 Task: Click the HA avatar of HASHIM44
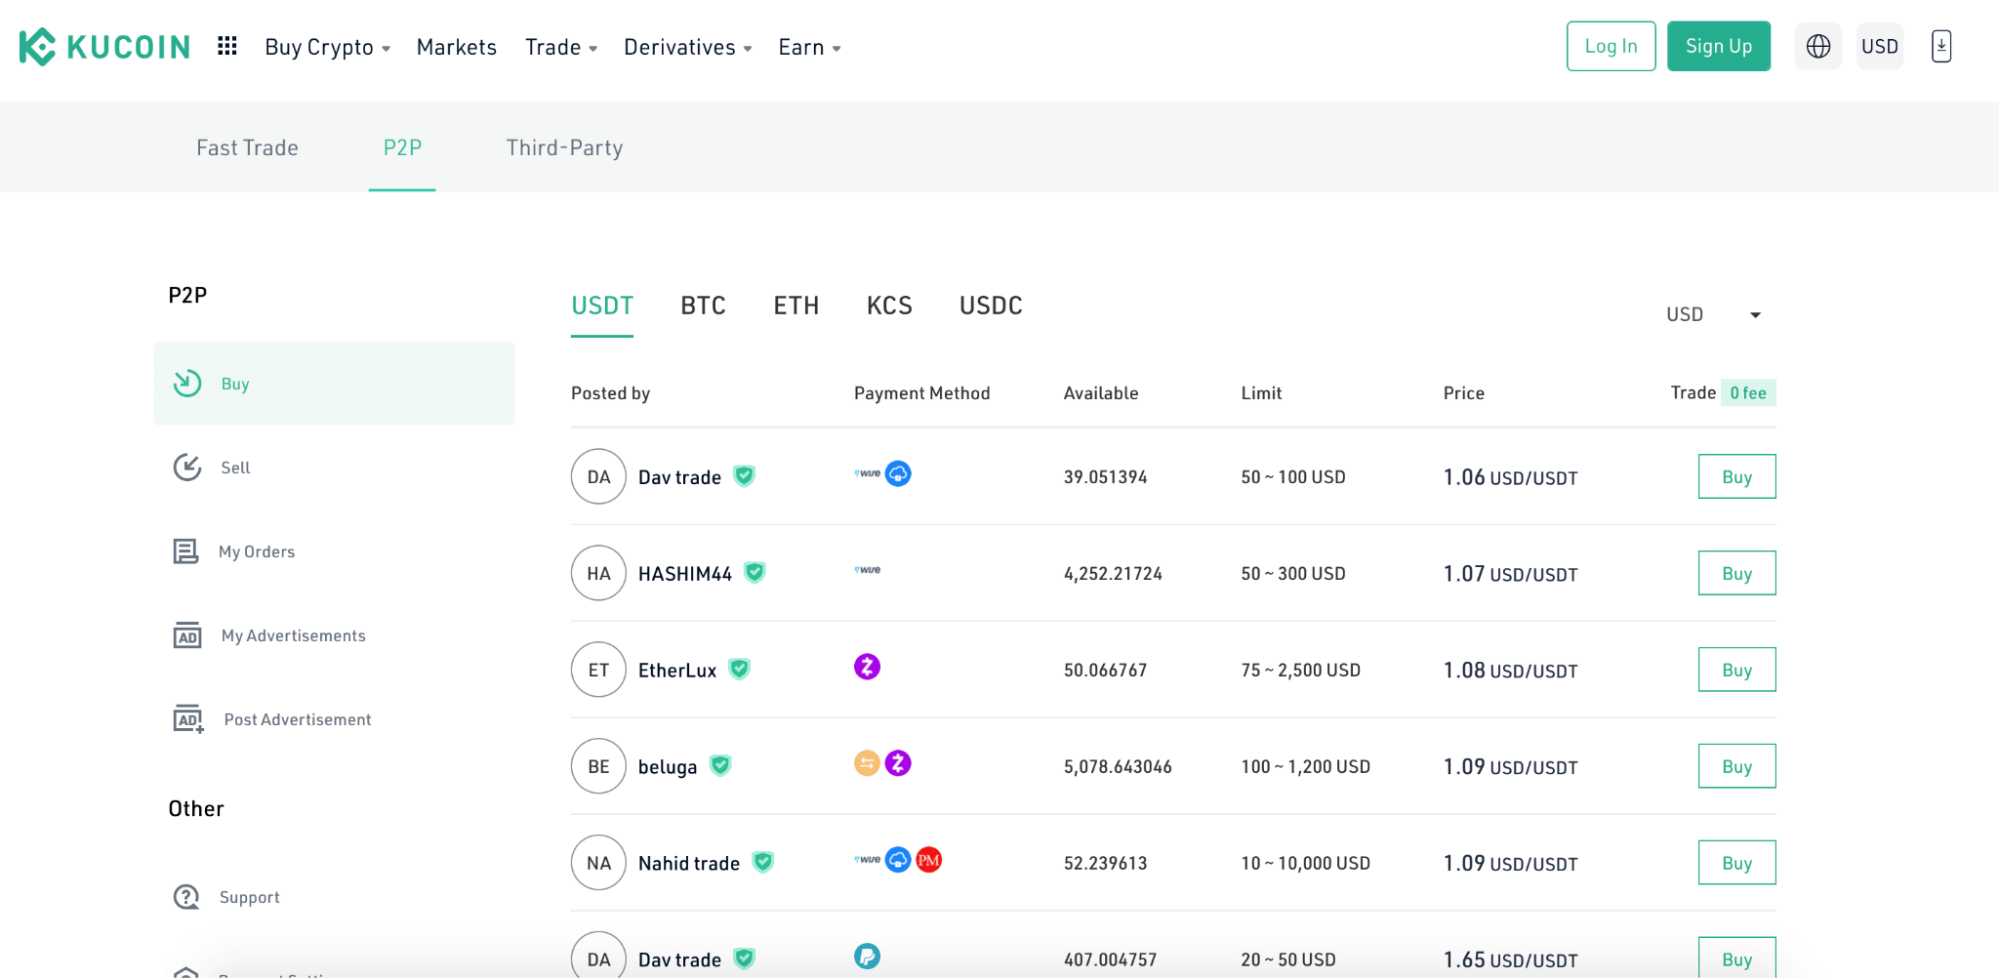pyautogui.click(x=598, y=573)
